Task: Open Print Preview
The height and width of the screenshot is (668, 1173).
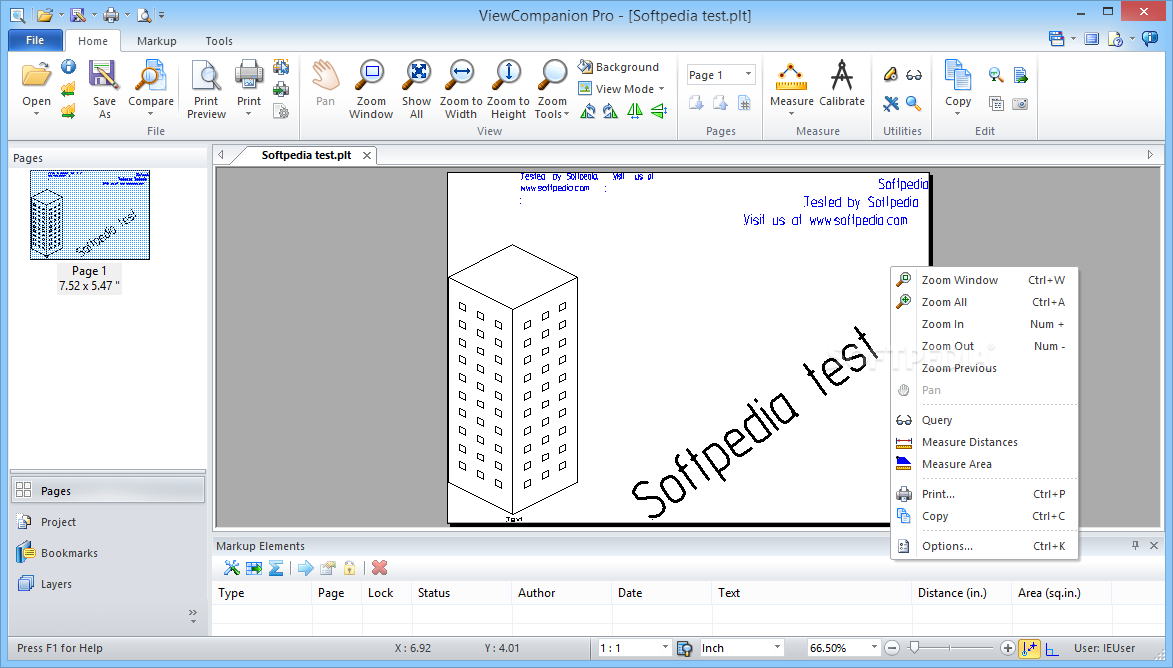Action: 206,89
